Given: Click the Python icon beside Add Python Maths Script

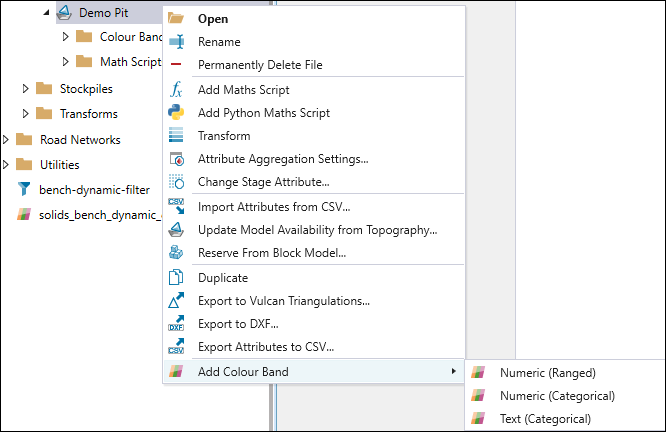Looking at the screenshot, I should coord(176,113).
